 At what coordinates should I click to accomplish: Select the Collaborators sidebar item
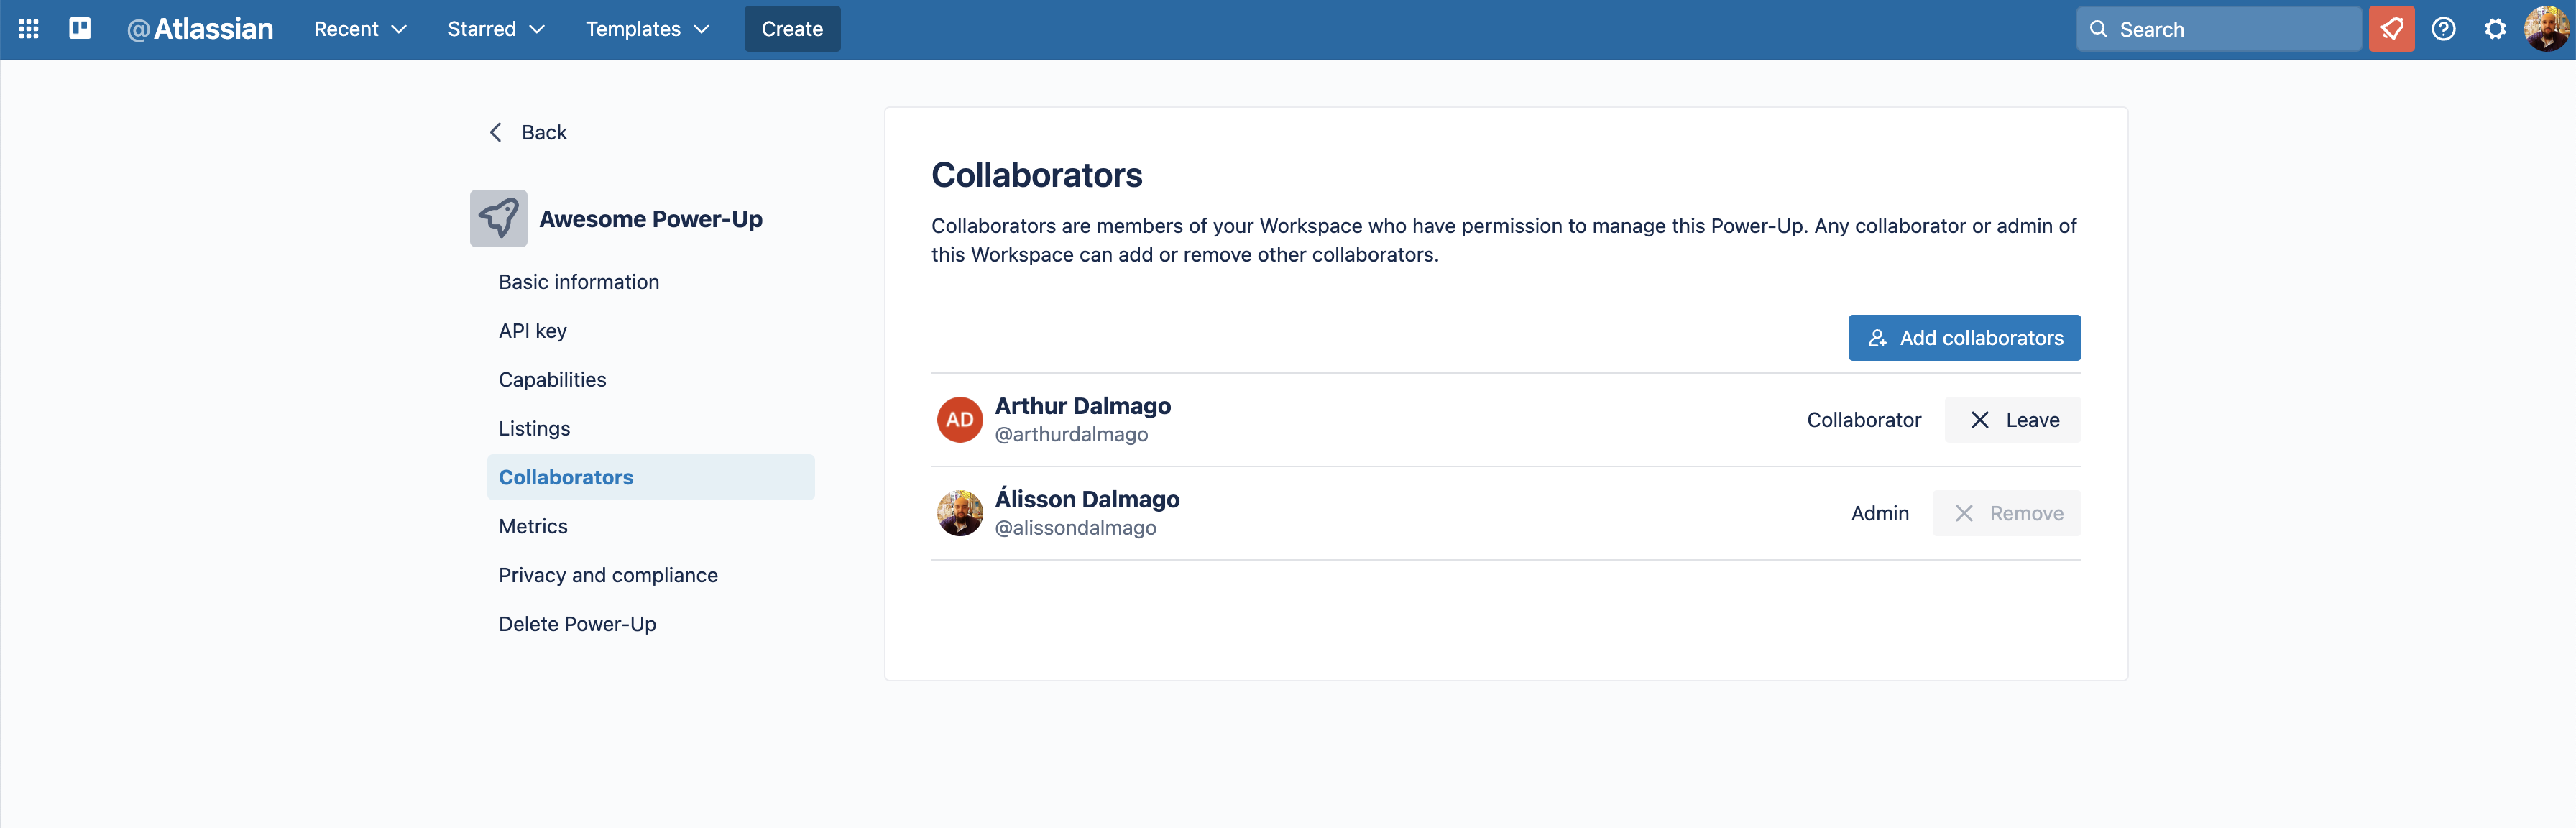(650, 477)
